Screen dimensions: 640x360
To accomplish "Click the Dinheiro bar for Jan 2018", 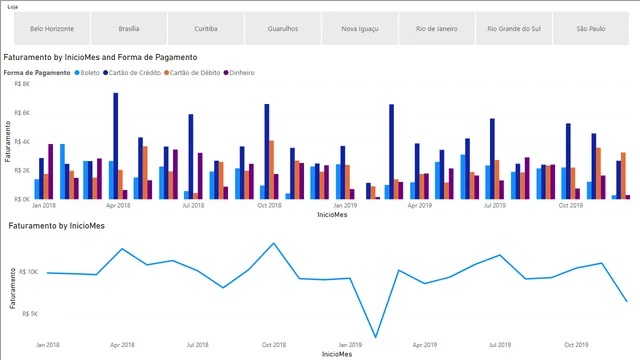I will coord(51,171).
